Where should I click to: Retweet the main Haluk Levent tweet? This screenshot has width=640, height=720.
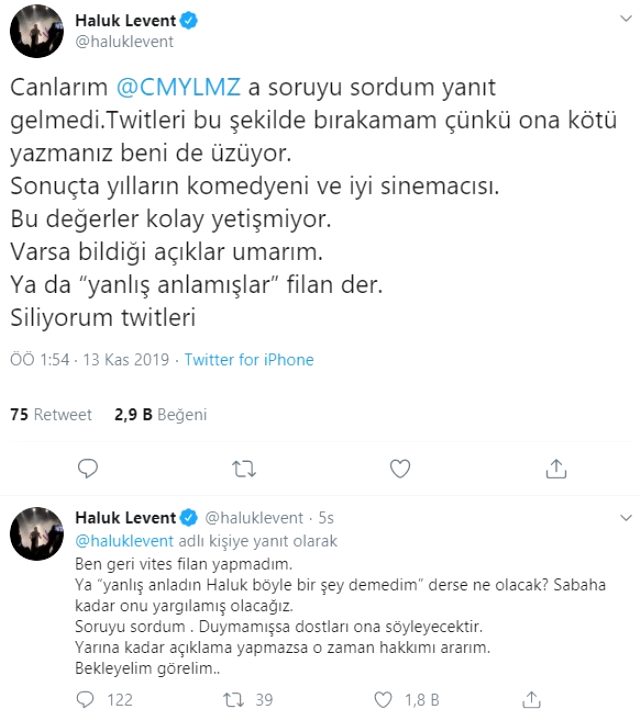point(243,468)
